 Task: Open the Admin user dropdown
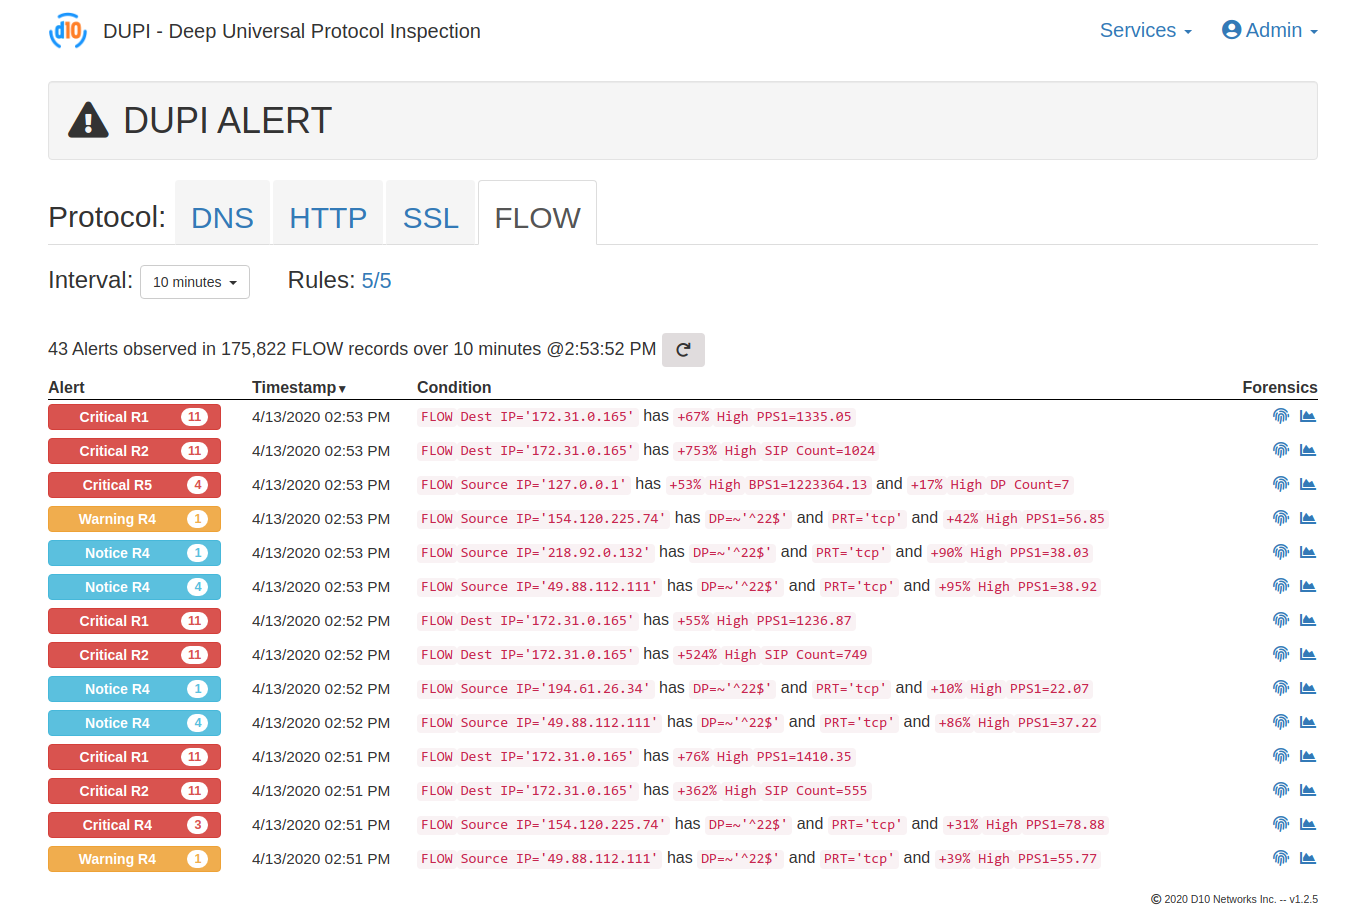(x=1270, y=31)
